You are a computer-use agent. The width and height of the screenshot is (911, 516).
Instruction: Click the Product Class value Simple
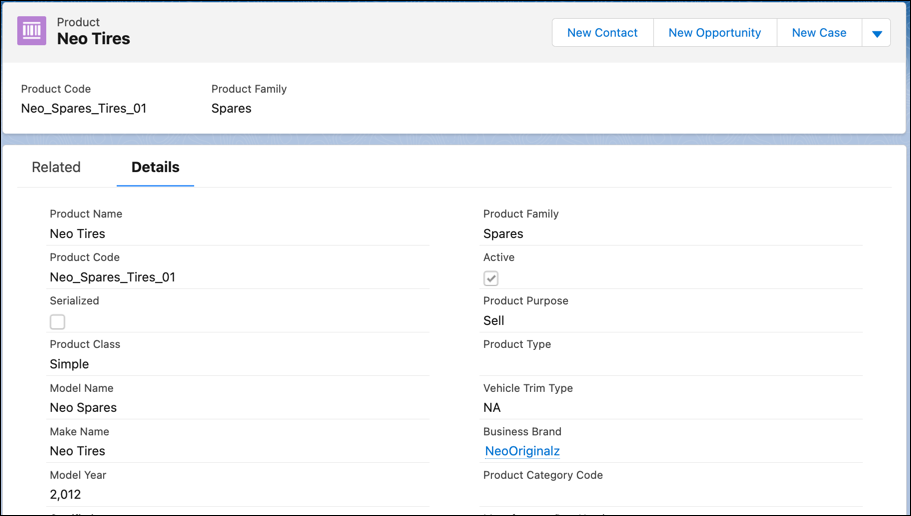69,364
